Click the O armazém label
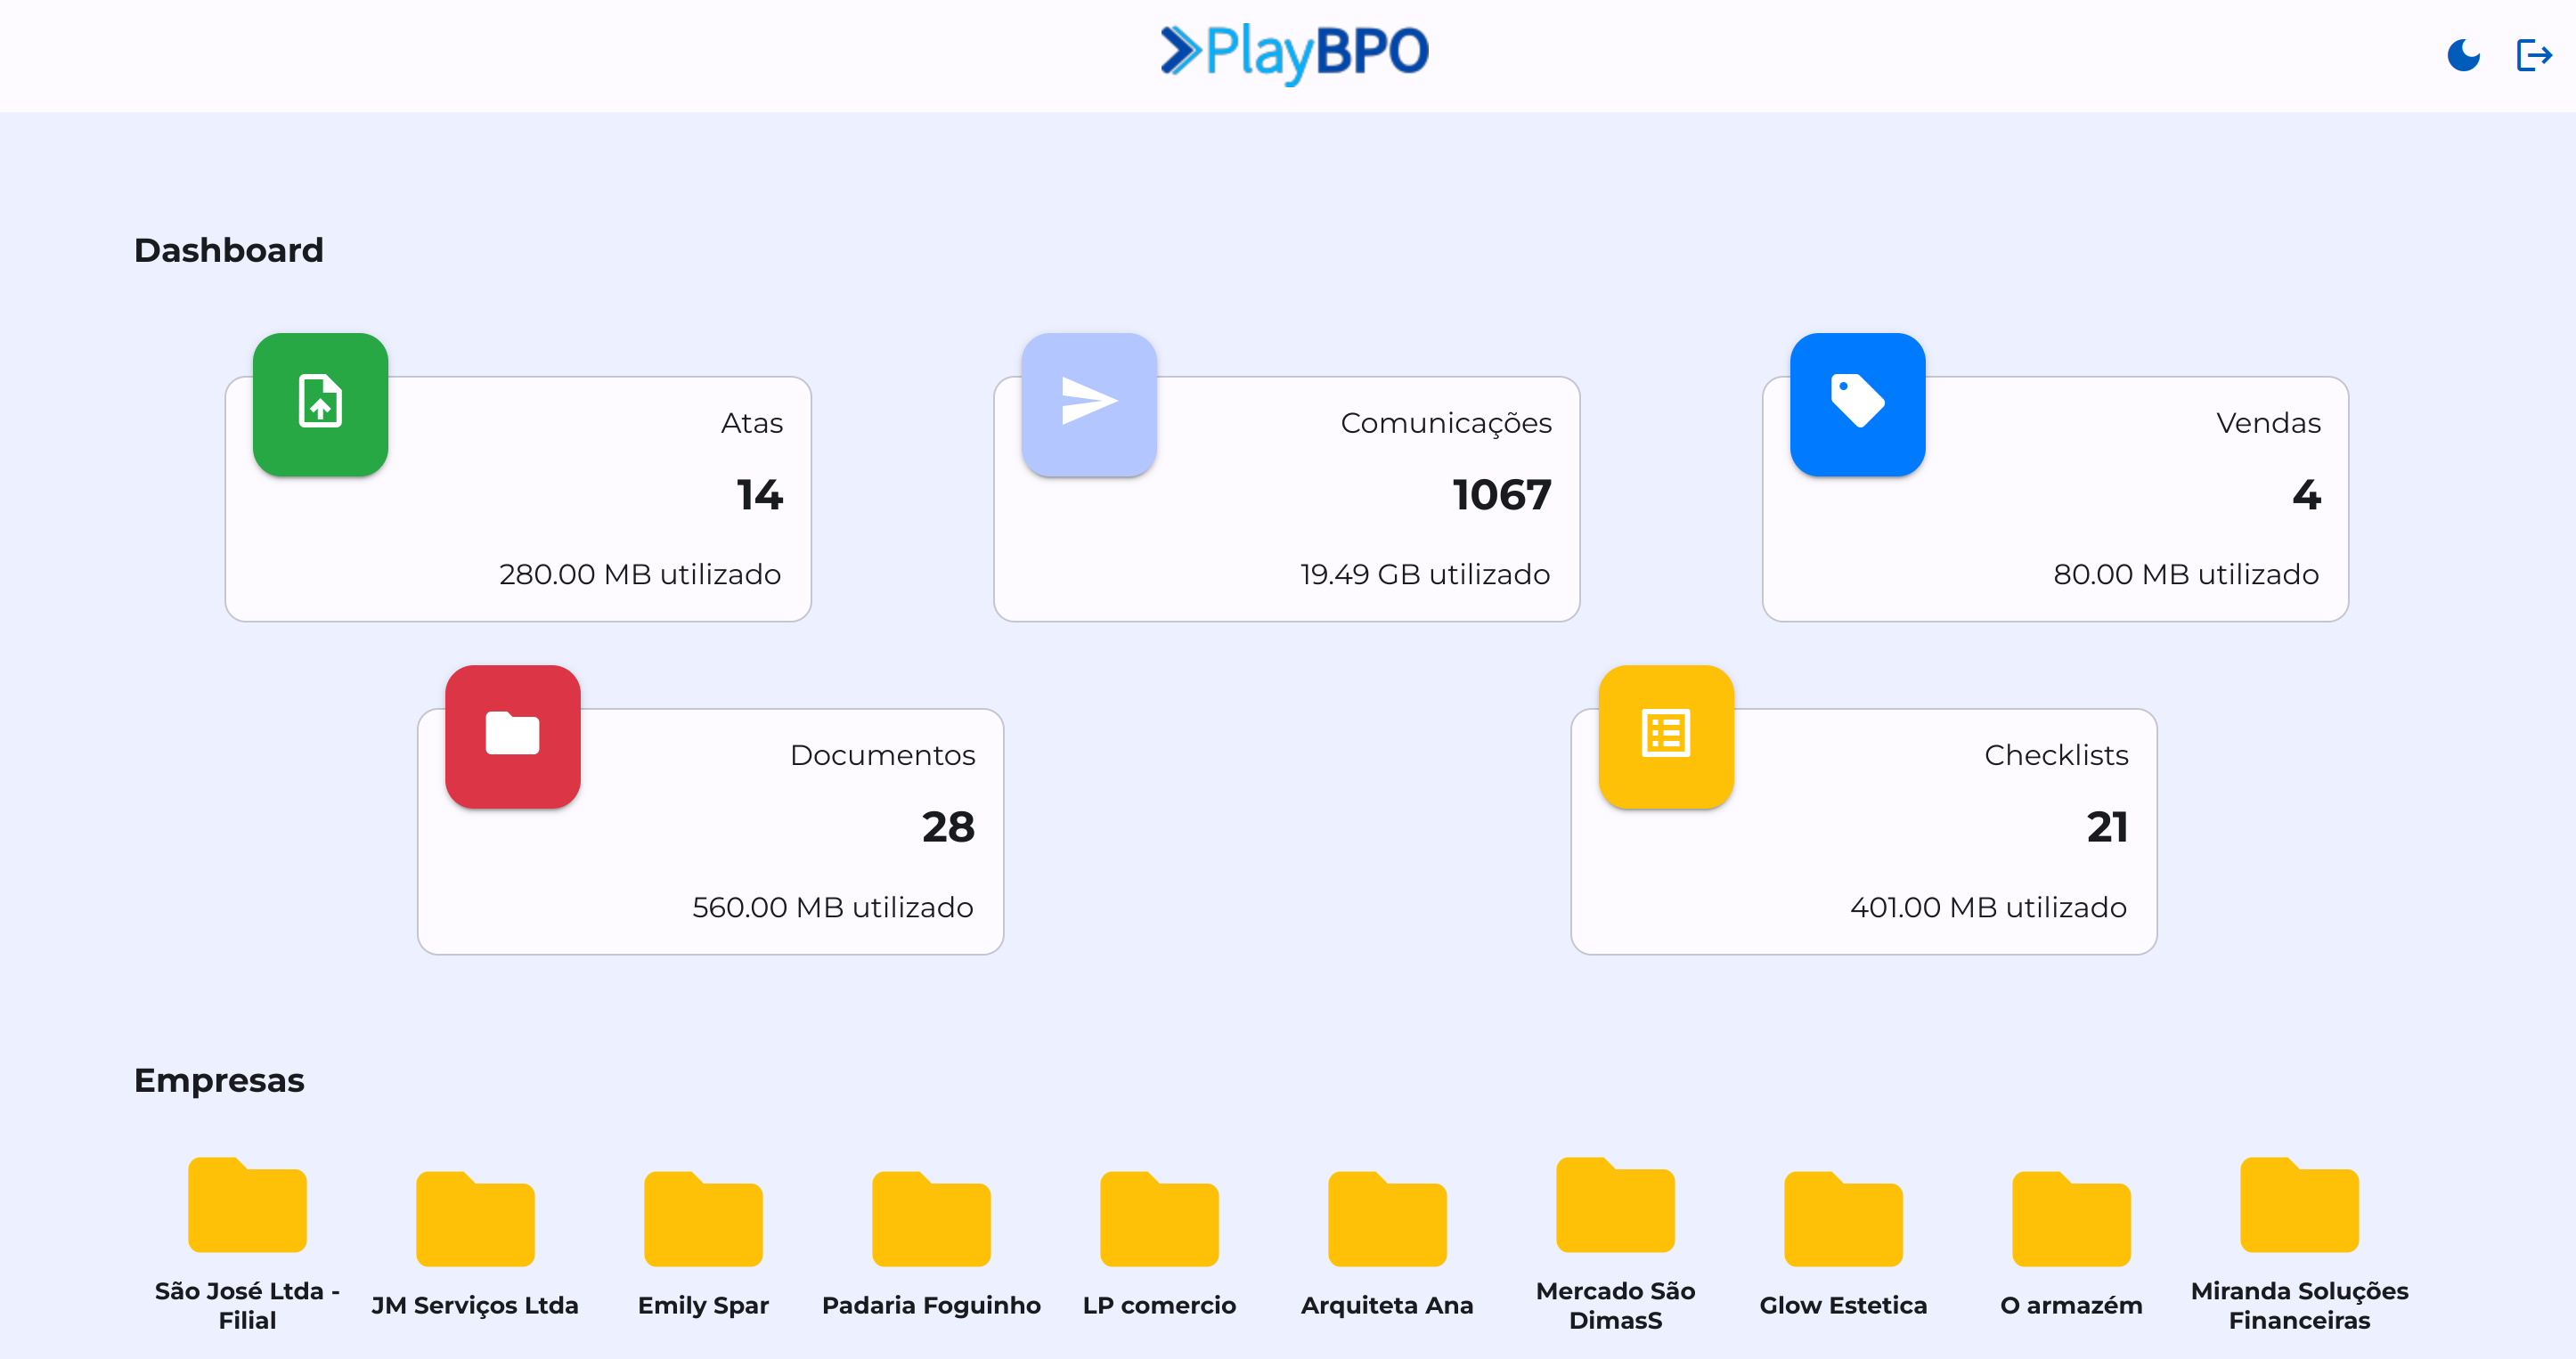Viewport: 2576px width, 1359px height. tap(2071, 1305)
